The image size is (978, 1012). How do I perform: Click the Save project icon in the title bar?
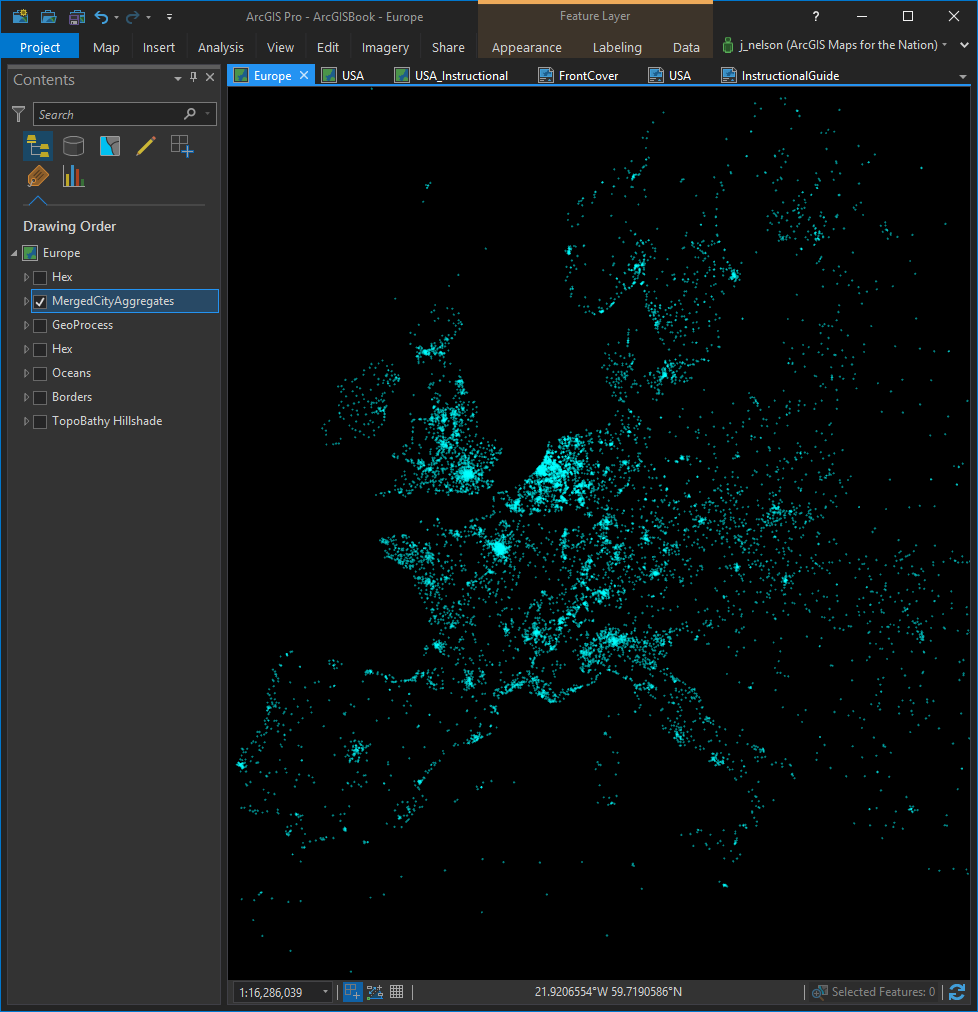point(77,17)
